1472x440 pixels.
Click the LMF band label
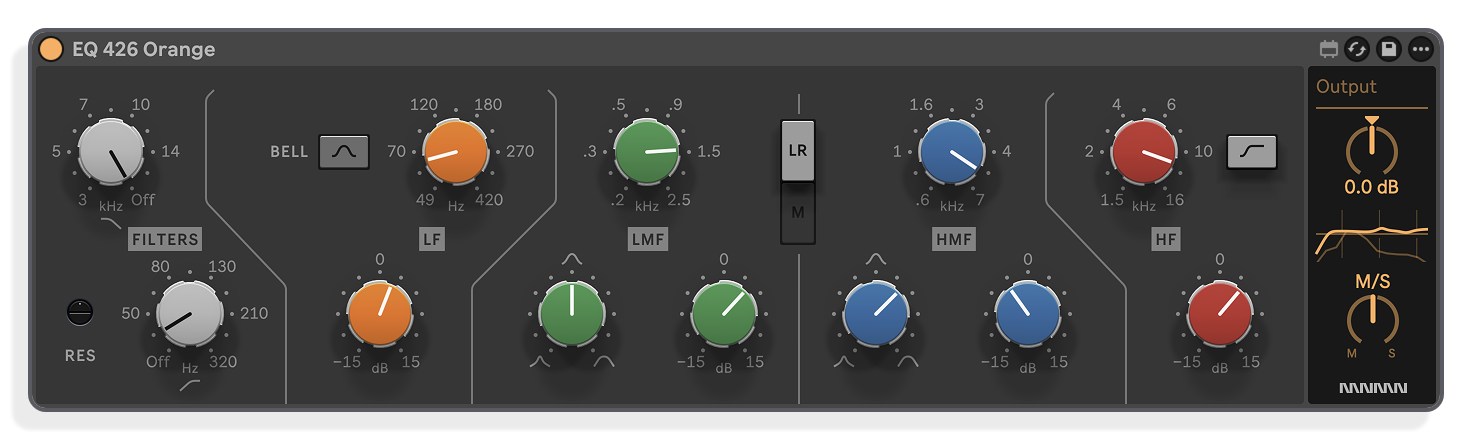[648, 239]
